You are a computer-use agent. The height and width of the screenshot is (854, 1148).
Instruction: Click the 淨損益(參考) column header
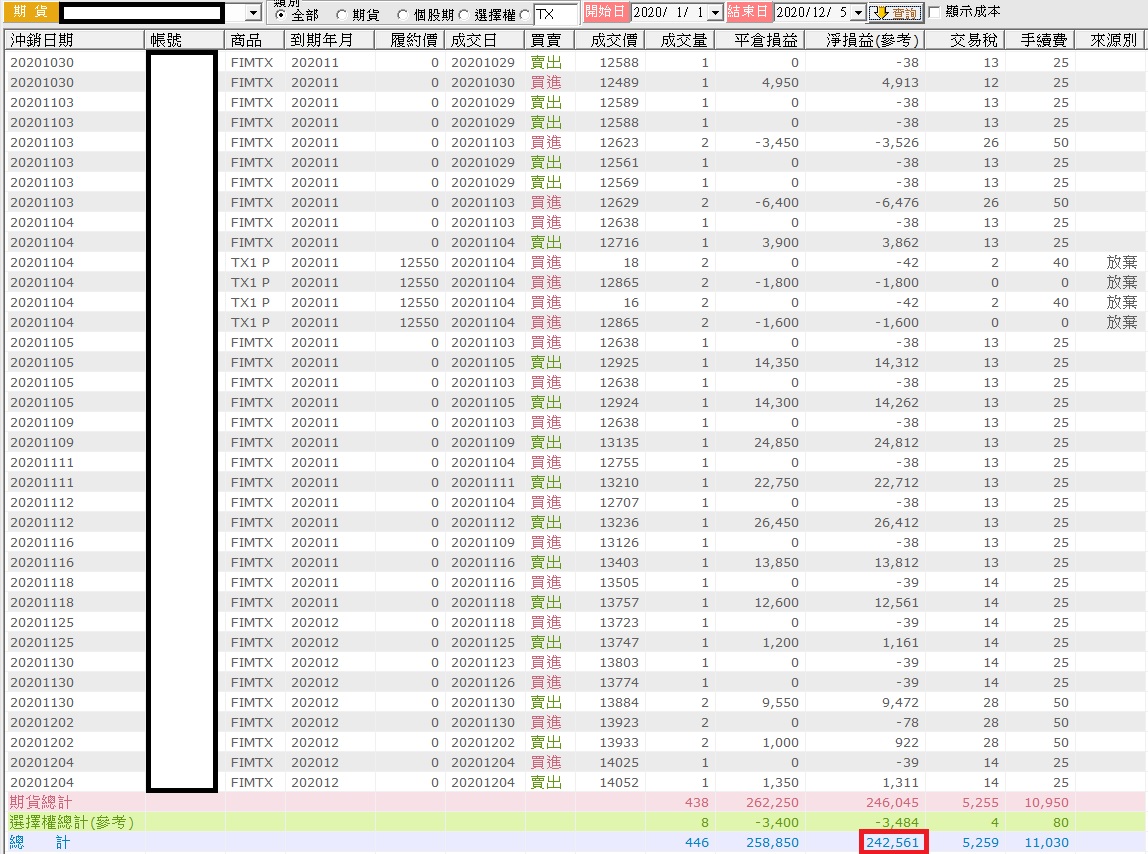(872, 40)
